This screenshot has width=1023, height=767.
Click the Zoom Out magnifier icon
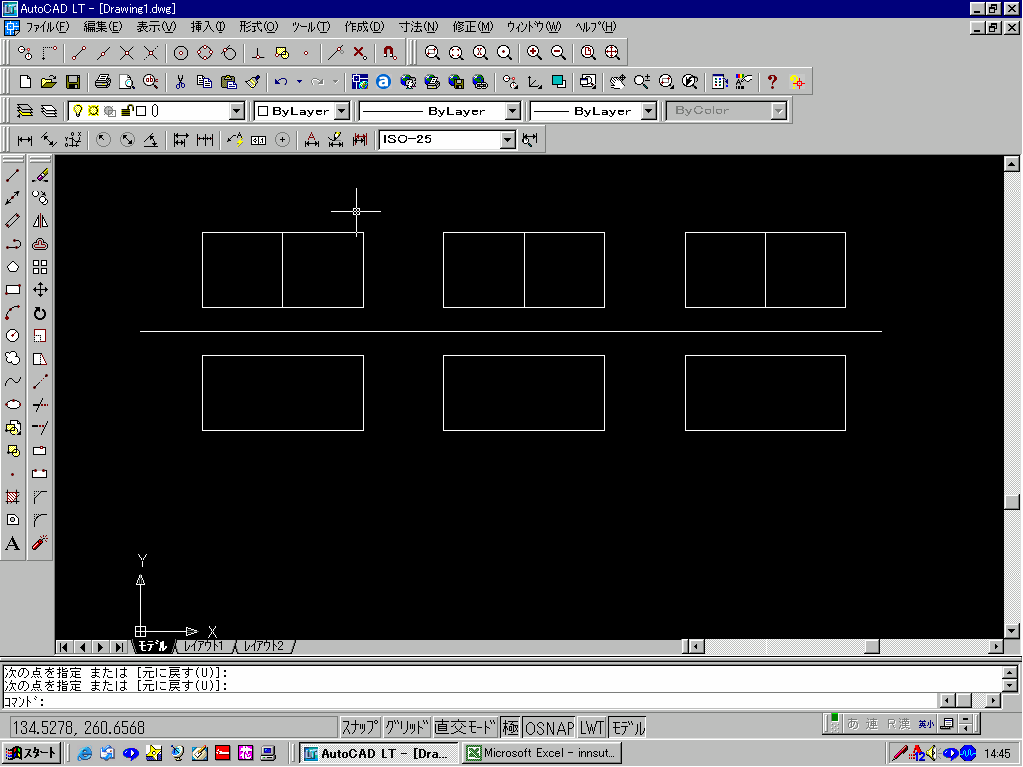tap(558, 52)
